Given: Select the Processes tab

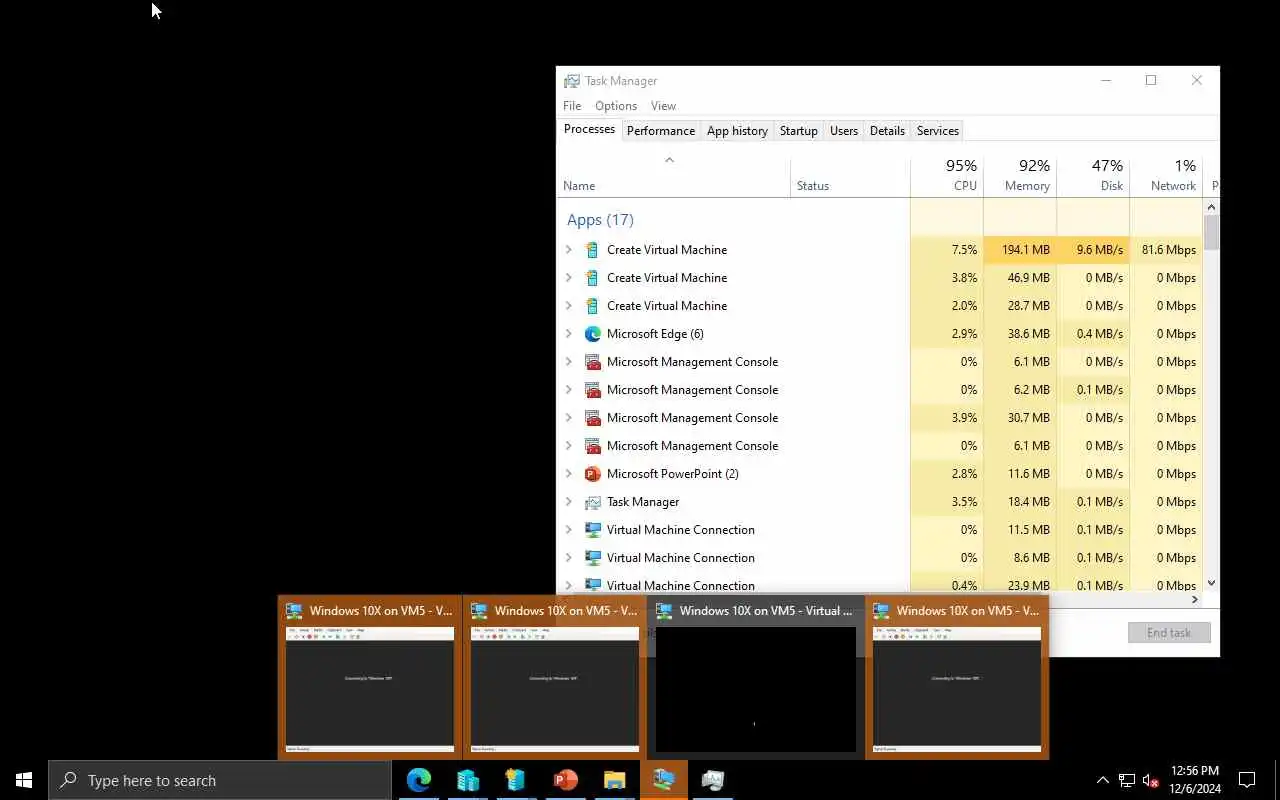Looking at the screenshot, I should (x=589, y=129).
